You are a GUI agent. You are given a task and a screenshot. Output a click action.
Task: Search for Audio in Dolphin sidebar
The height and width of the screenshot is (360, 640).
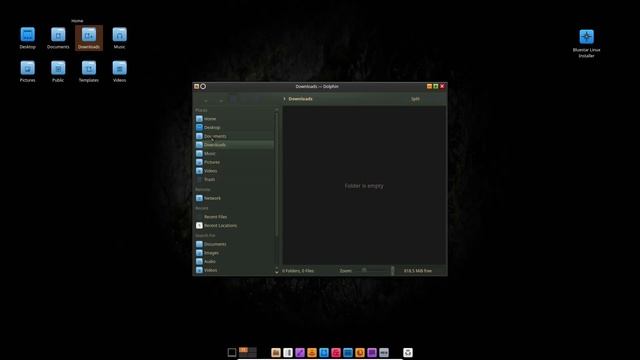[x=234, y=261]
